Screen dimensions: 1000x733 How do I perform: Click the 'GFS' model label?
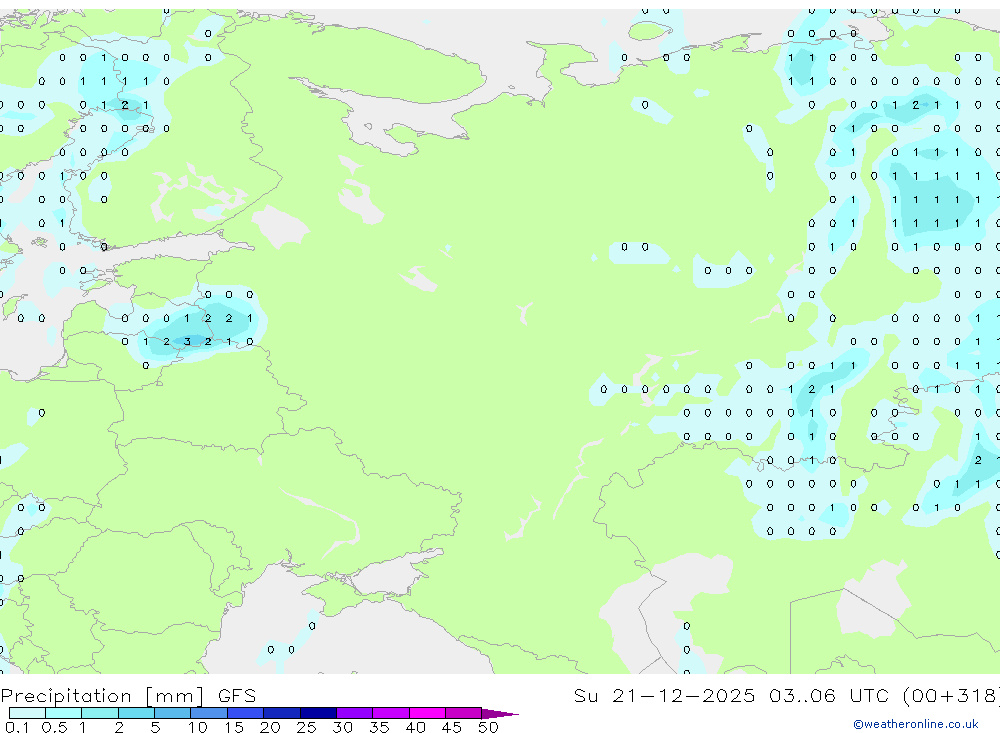coord(237,695)
